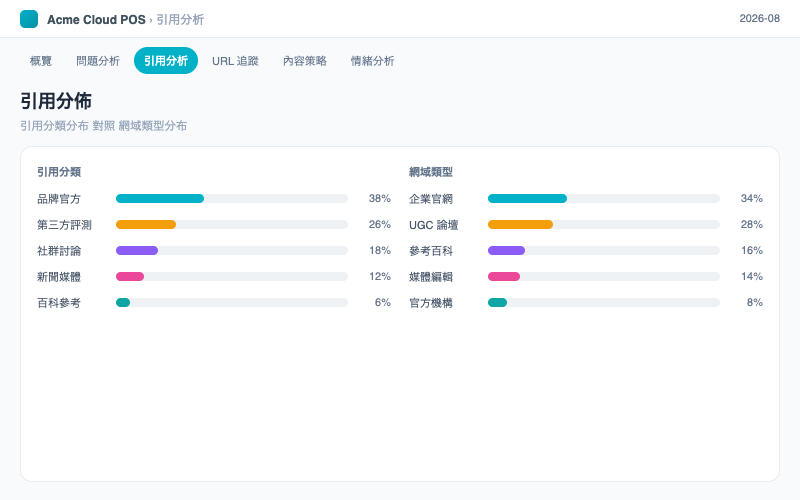The image size is (800, 500).
Task: Click the 引用分析 breadcrumb text
Action: coord(180,19)
